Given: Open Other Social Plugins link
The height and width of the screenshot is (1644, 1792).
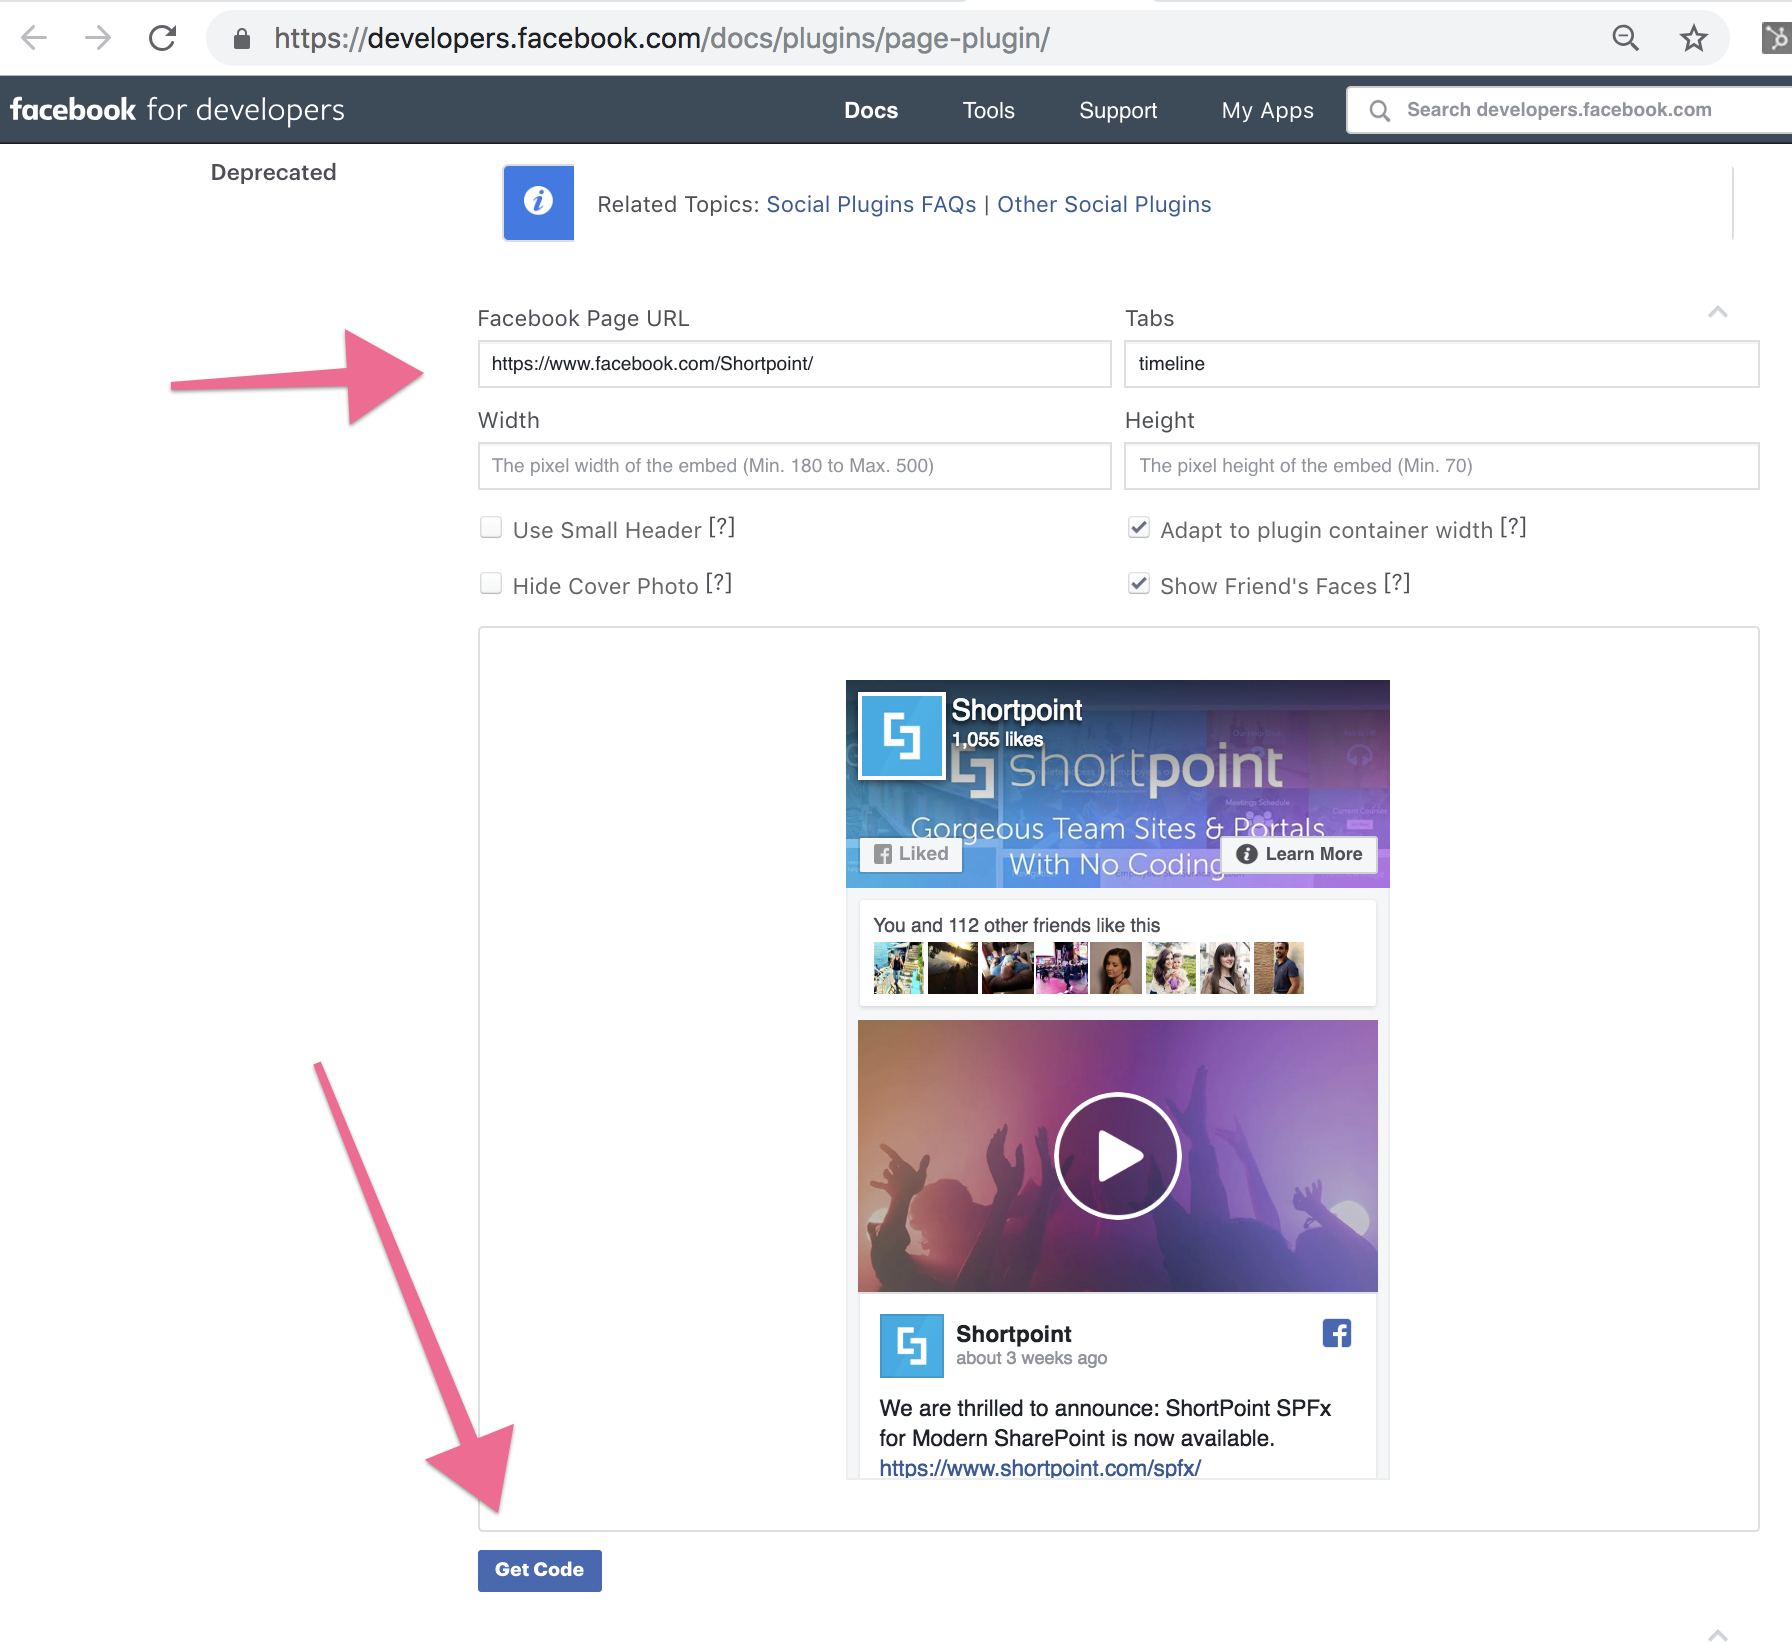Looking at the screenshot, I should click(x=1104, y=204).
